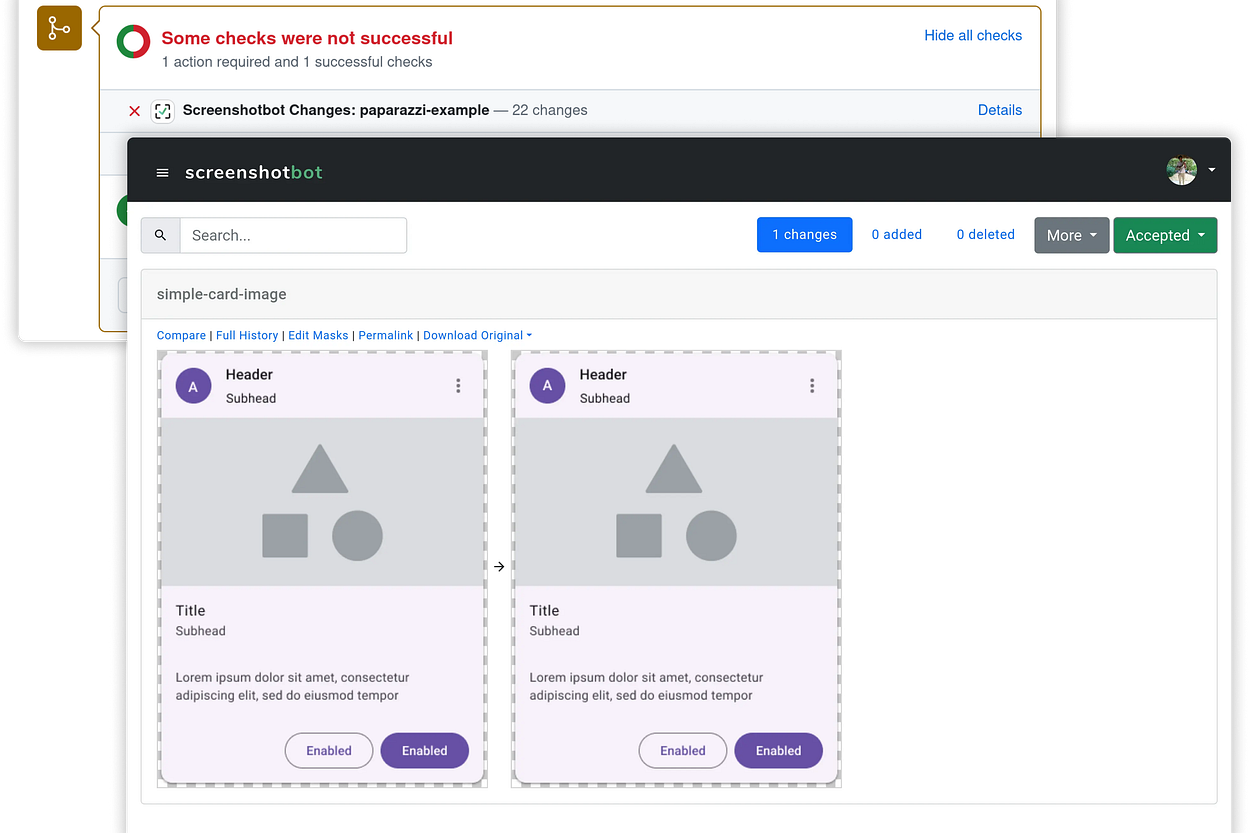The image size is (1250, 833).
Task: Click the Edit Masks link
Action: [x=318, y=336]
